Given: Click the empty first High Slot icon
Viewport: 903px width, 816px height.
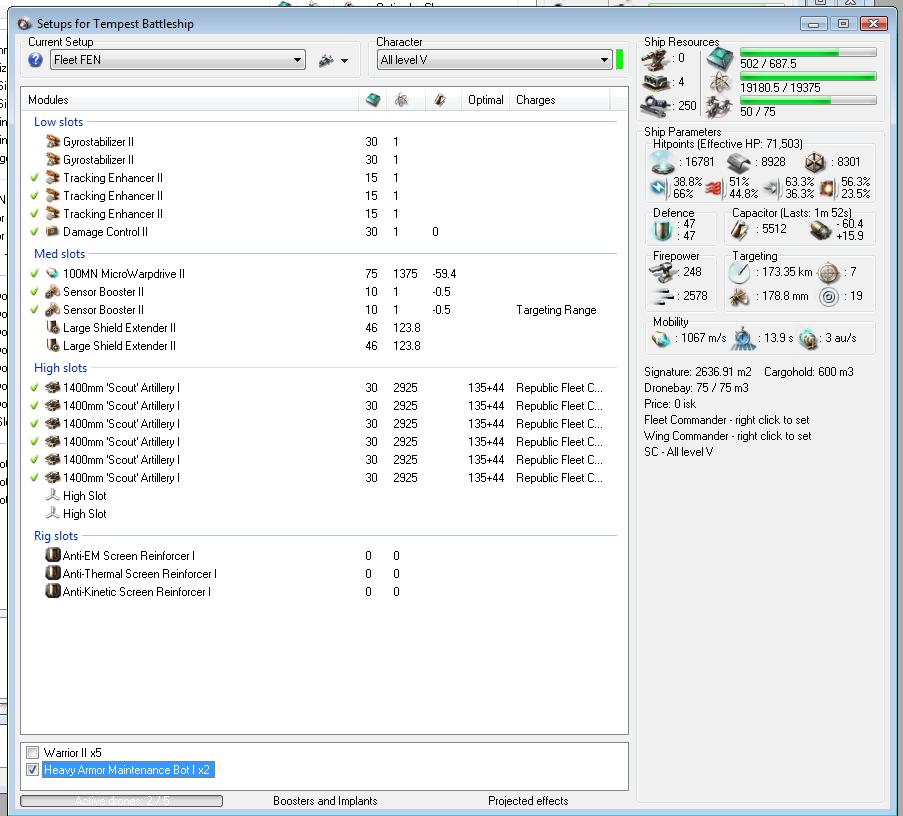Looking at the screenshot, I should pos(53,495).
